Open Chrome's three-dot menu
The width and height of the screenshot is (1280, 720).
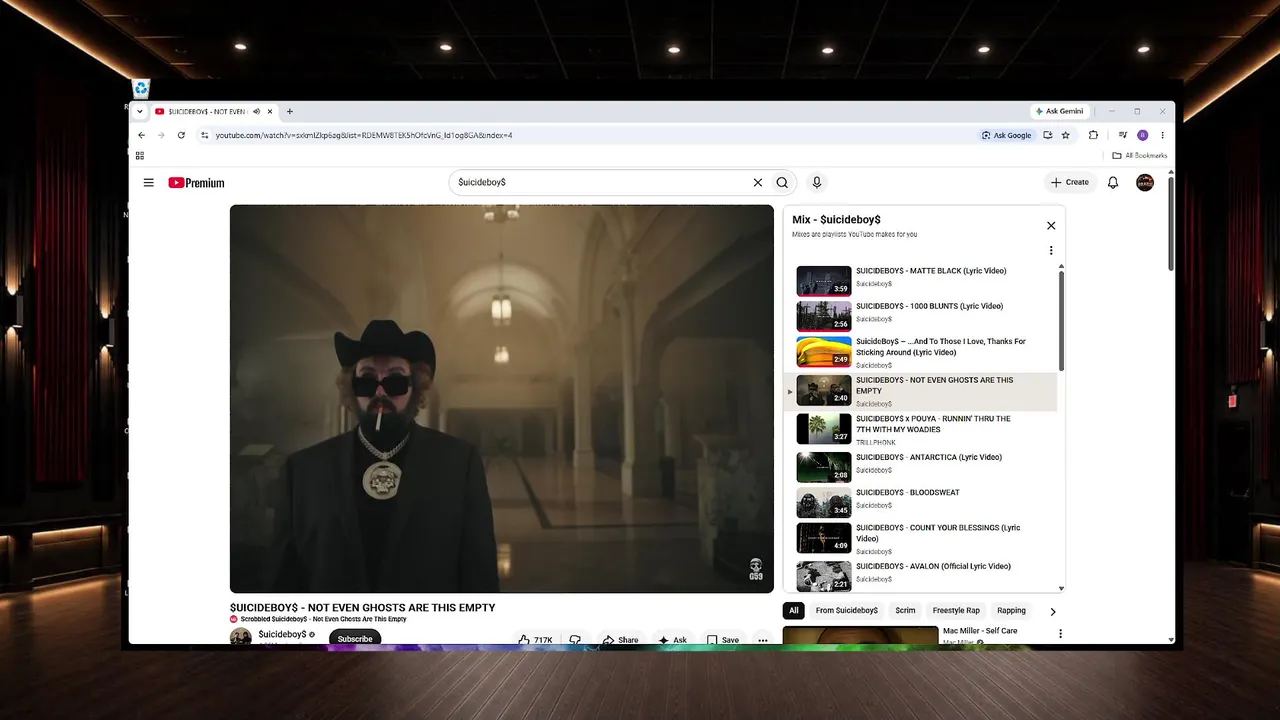[1162, 135]
